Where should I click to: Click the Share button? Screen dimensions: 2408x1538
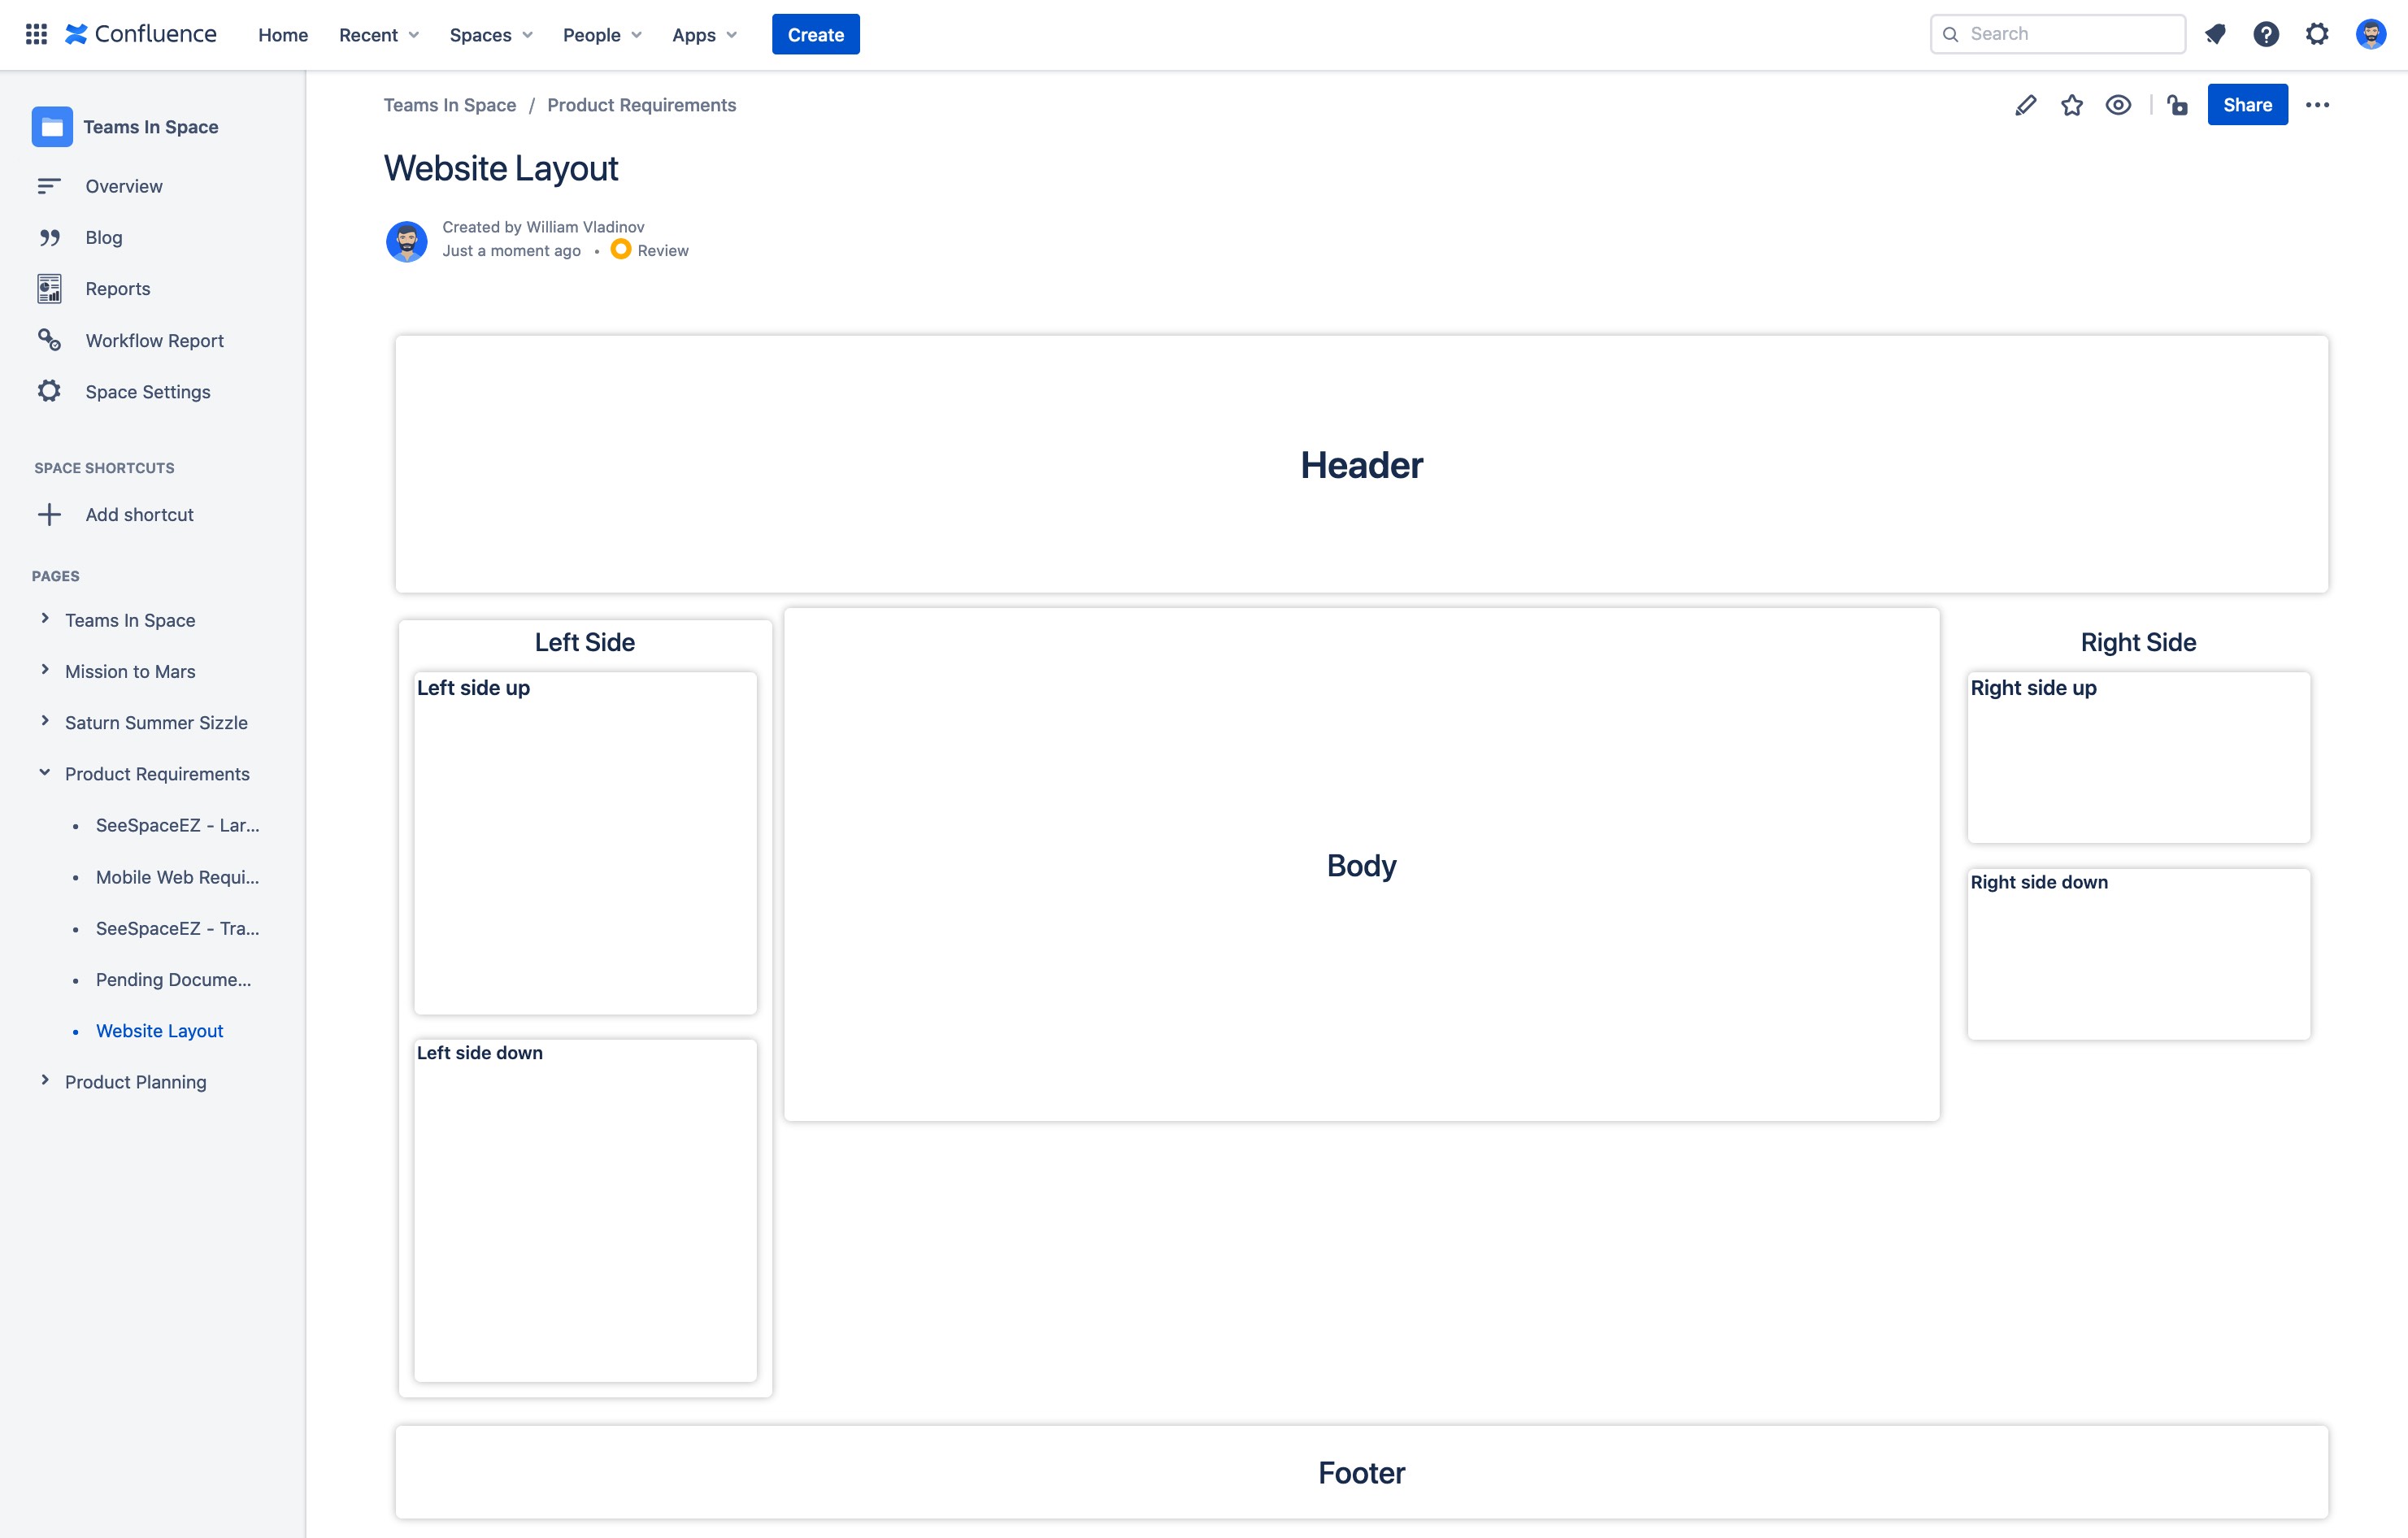tap(2247, 105)
